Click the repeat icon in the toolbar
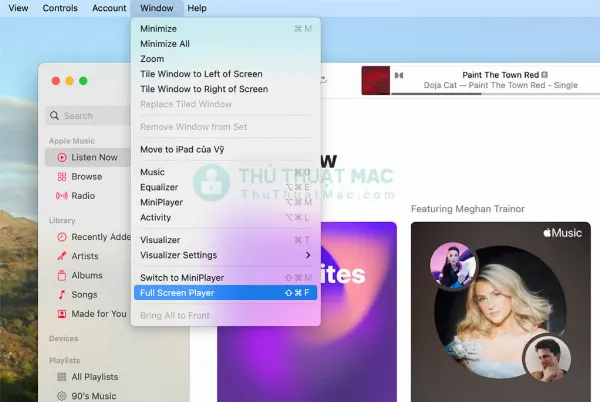 [x=323, y=80]
